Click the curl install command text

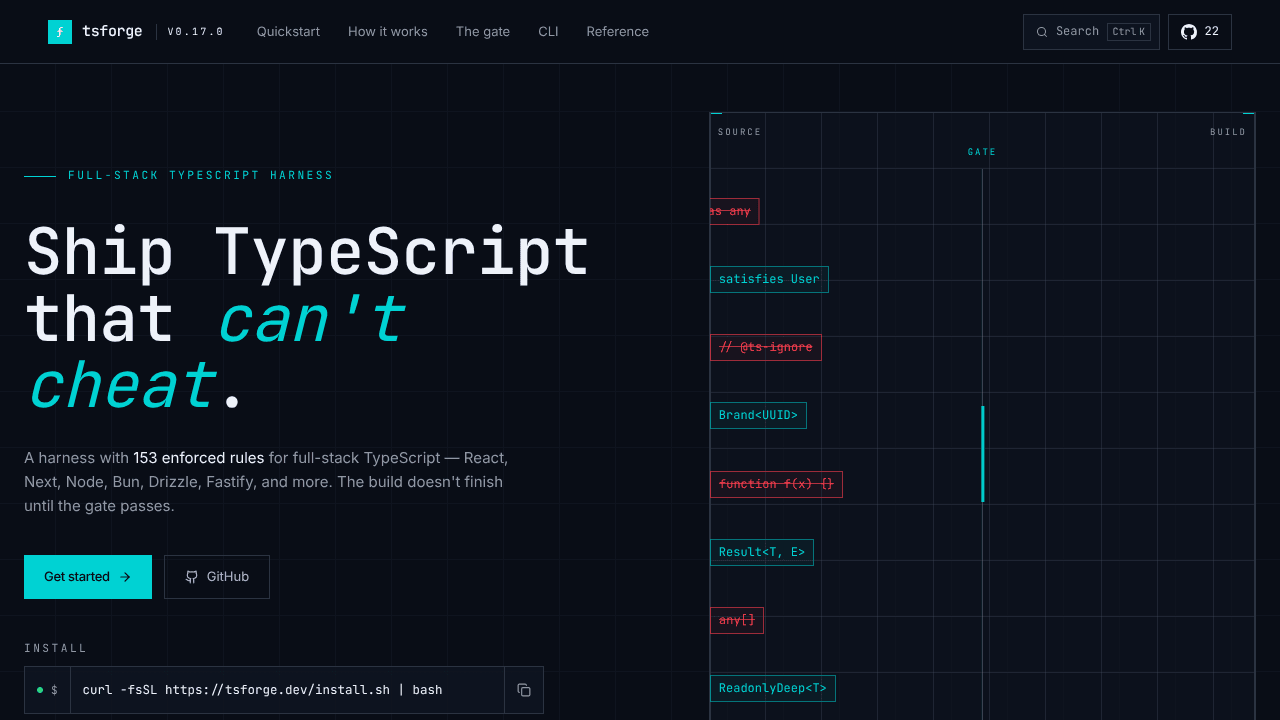click(262, 690)
